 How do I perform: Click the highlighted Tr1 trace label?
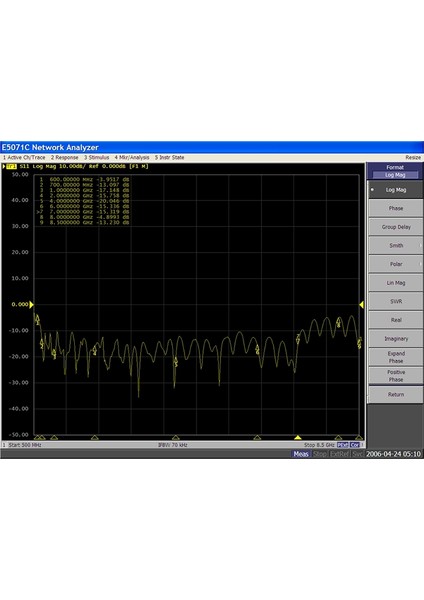tap(11, 166)
